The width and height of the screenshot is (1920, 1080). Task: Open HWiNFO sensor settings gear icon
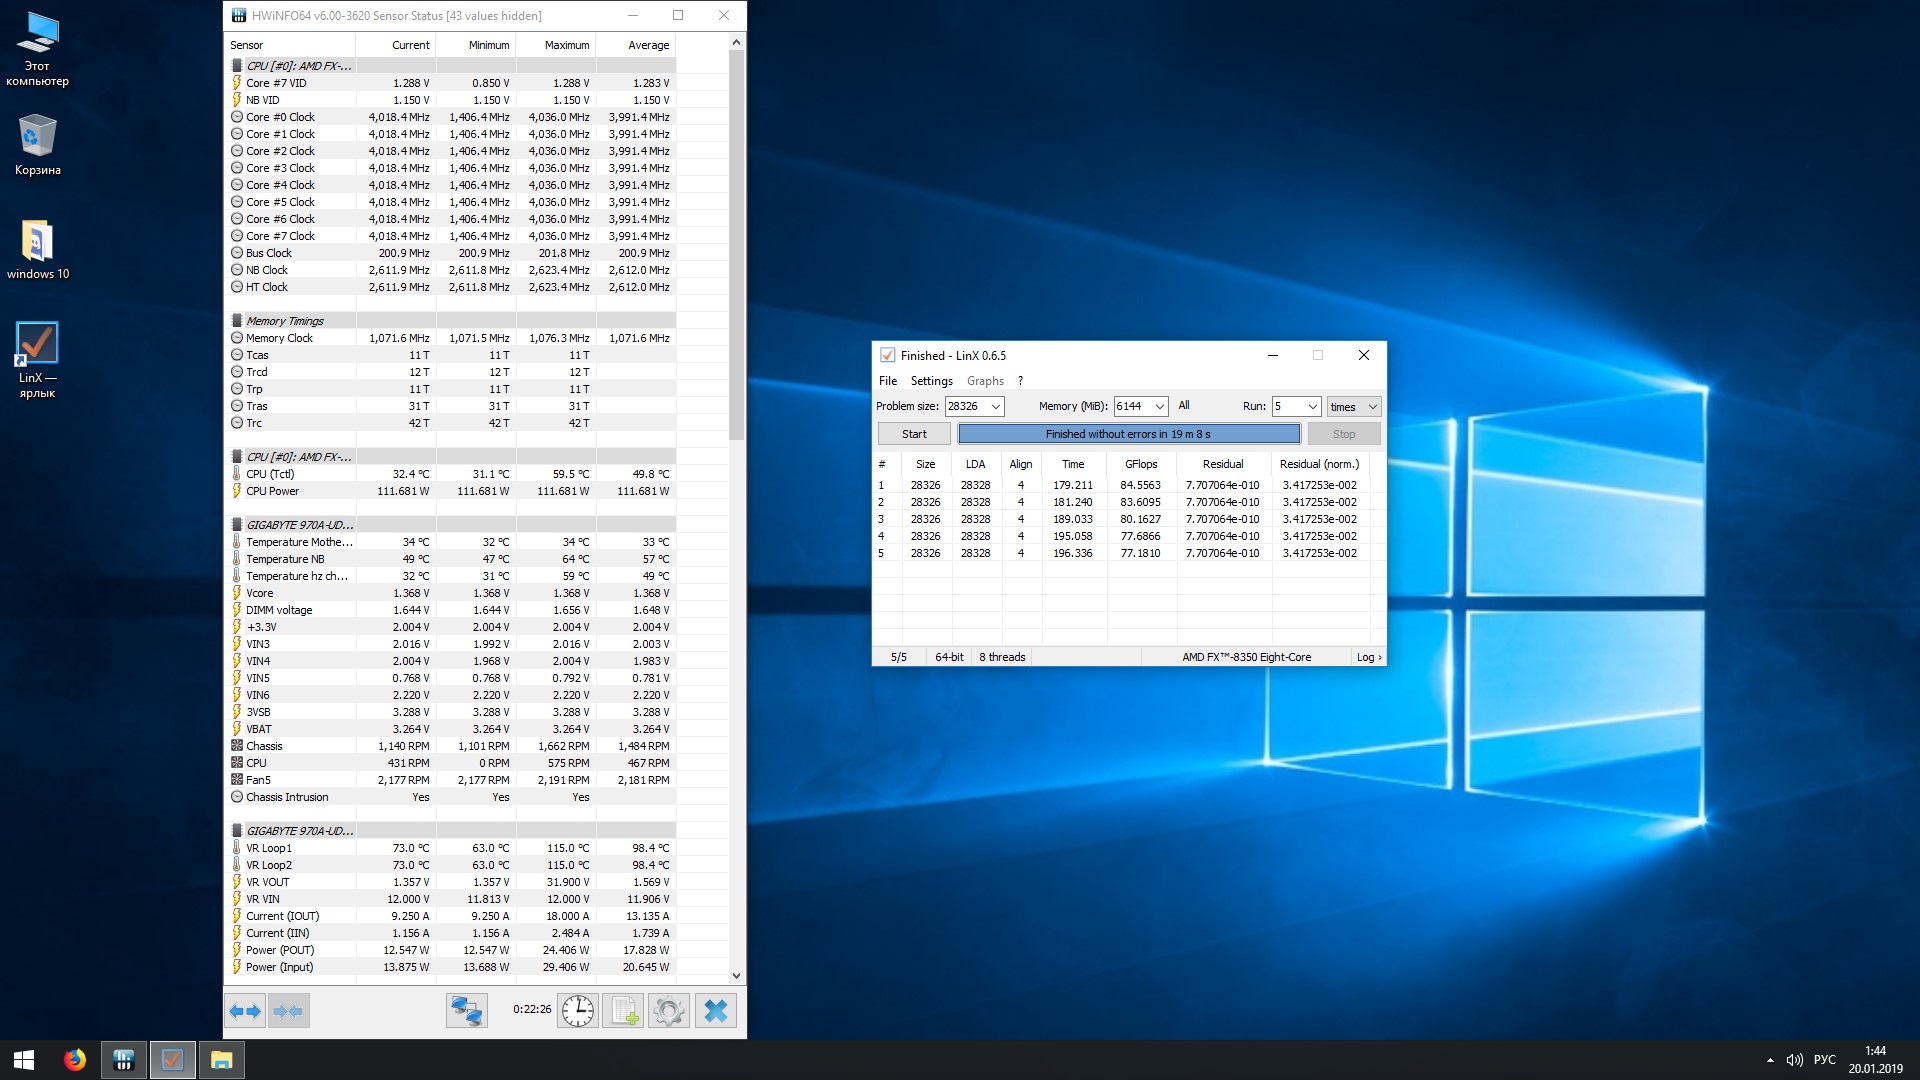[x=669, y=1011]
